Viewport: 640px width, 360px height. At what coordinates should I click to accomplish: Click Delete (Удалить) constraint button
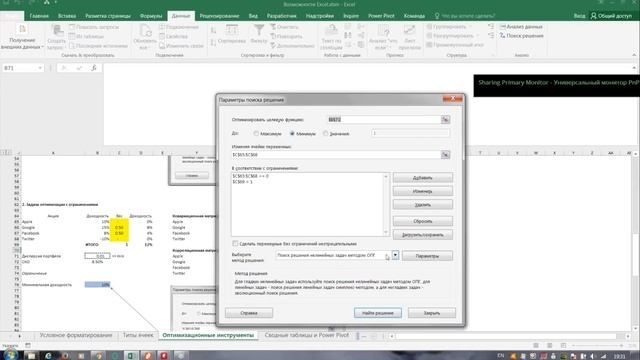click(422, 204)
